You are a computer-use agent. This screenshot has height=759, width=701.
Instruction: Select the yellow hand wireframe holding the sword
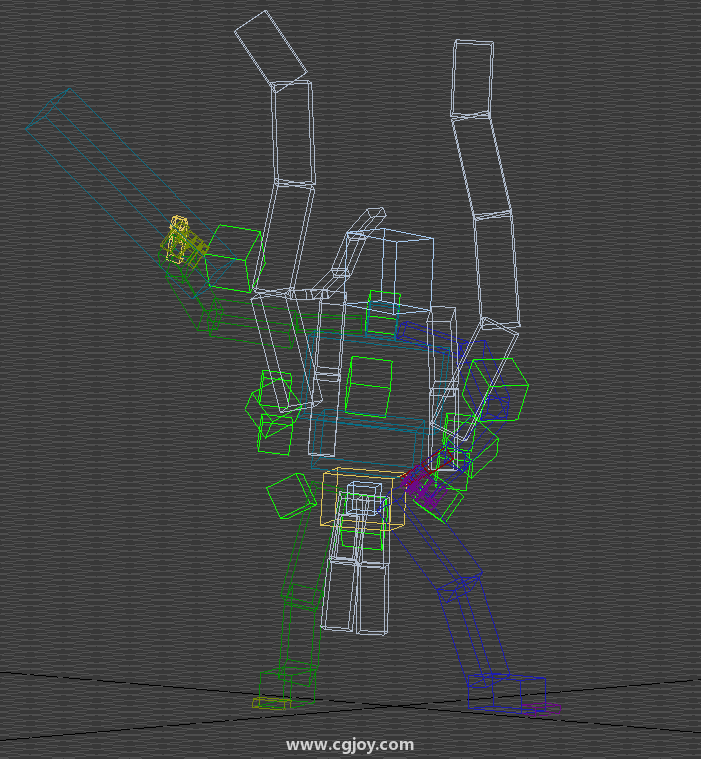point(178,240)
